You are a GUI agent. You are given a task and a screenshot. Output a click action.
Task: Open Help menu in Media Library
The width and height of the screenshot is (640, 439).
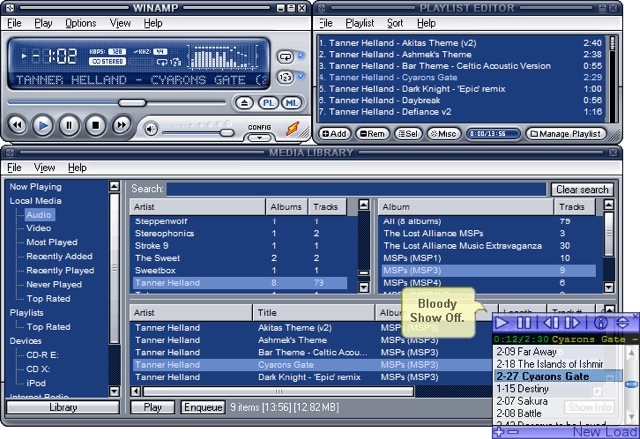pos(77,168)
